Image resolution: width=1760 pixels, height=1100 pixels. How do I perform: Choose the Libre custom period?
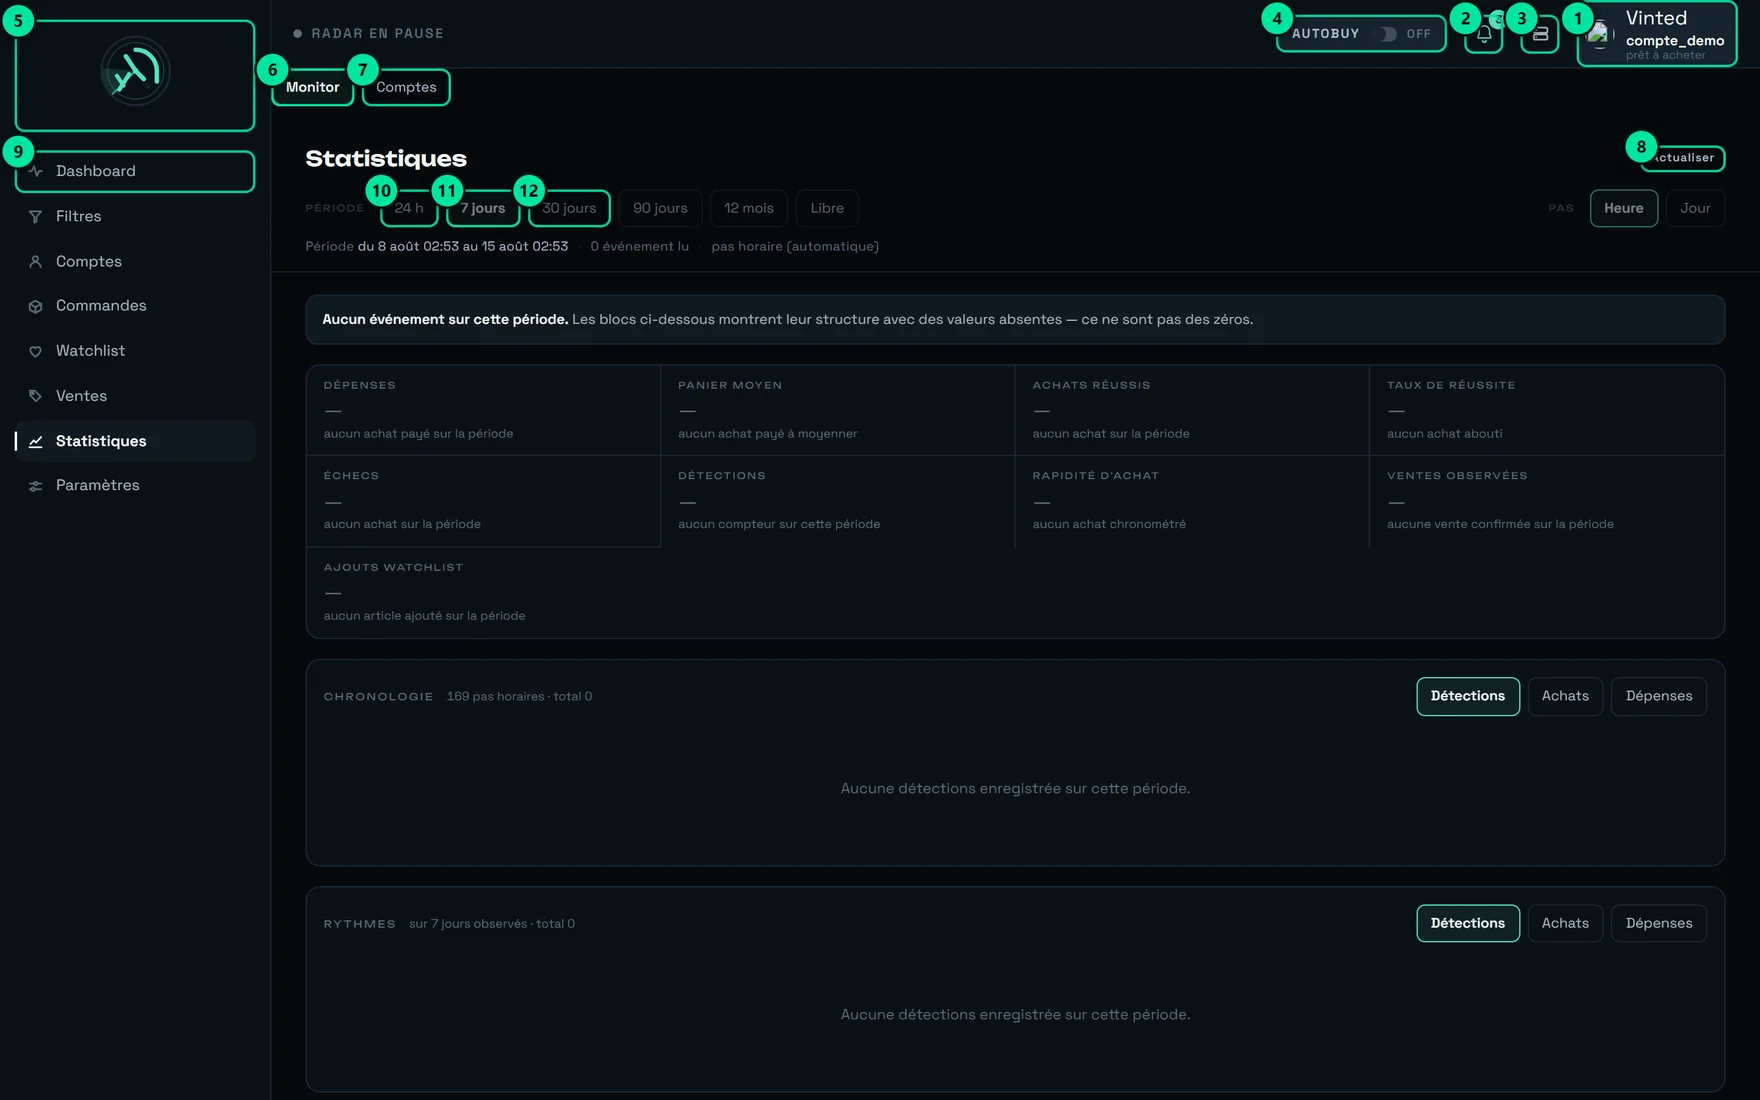(827, 208)
